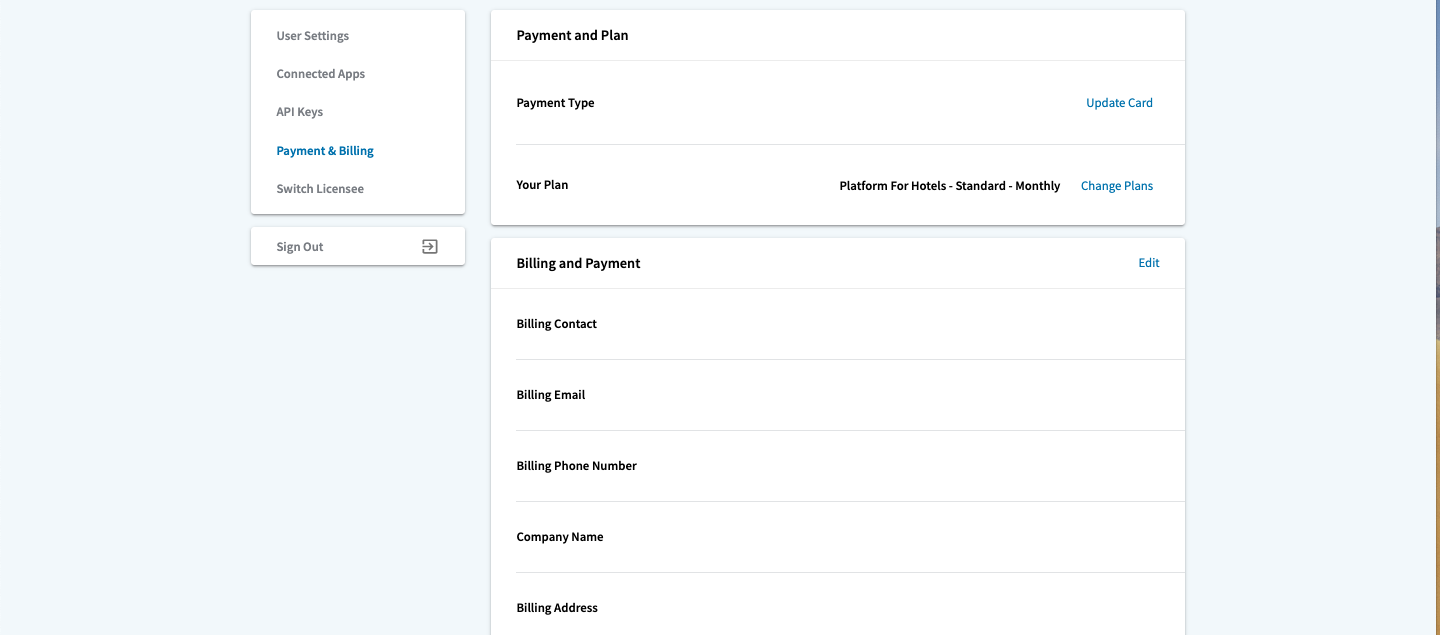The height and width of the screenshot is (635, 1440).
Task: Click the Billing Contact row label
Action: 557,324
